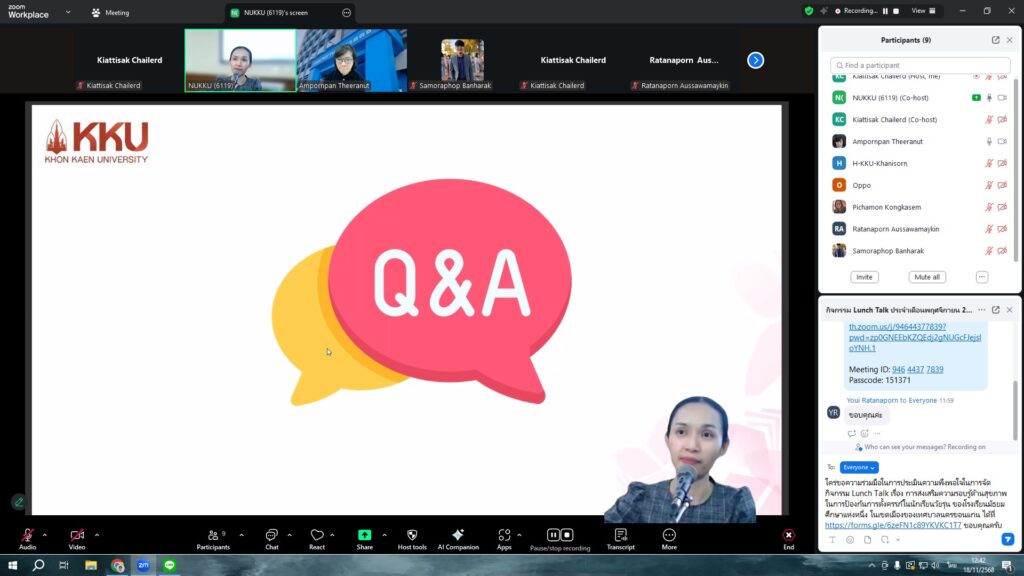Open Host tools shield icon
This screenshot has height=576, width=1024.
(x=411, y=536)
